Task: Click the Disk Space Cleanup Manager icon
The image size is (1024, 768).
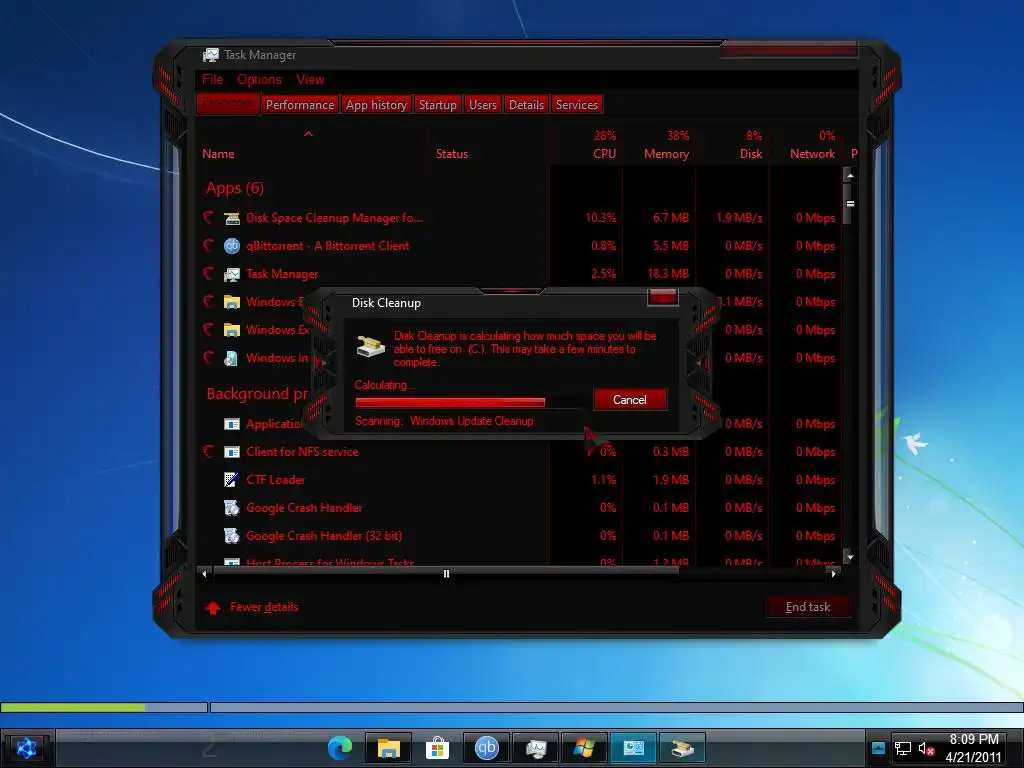Action: [x=232, y=218]
